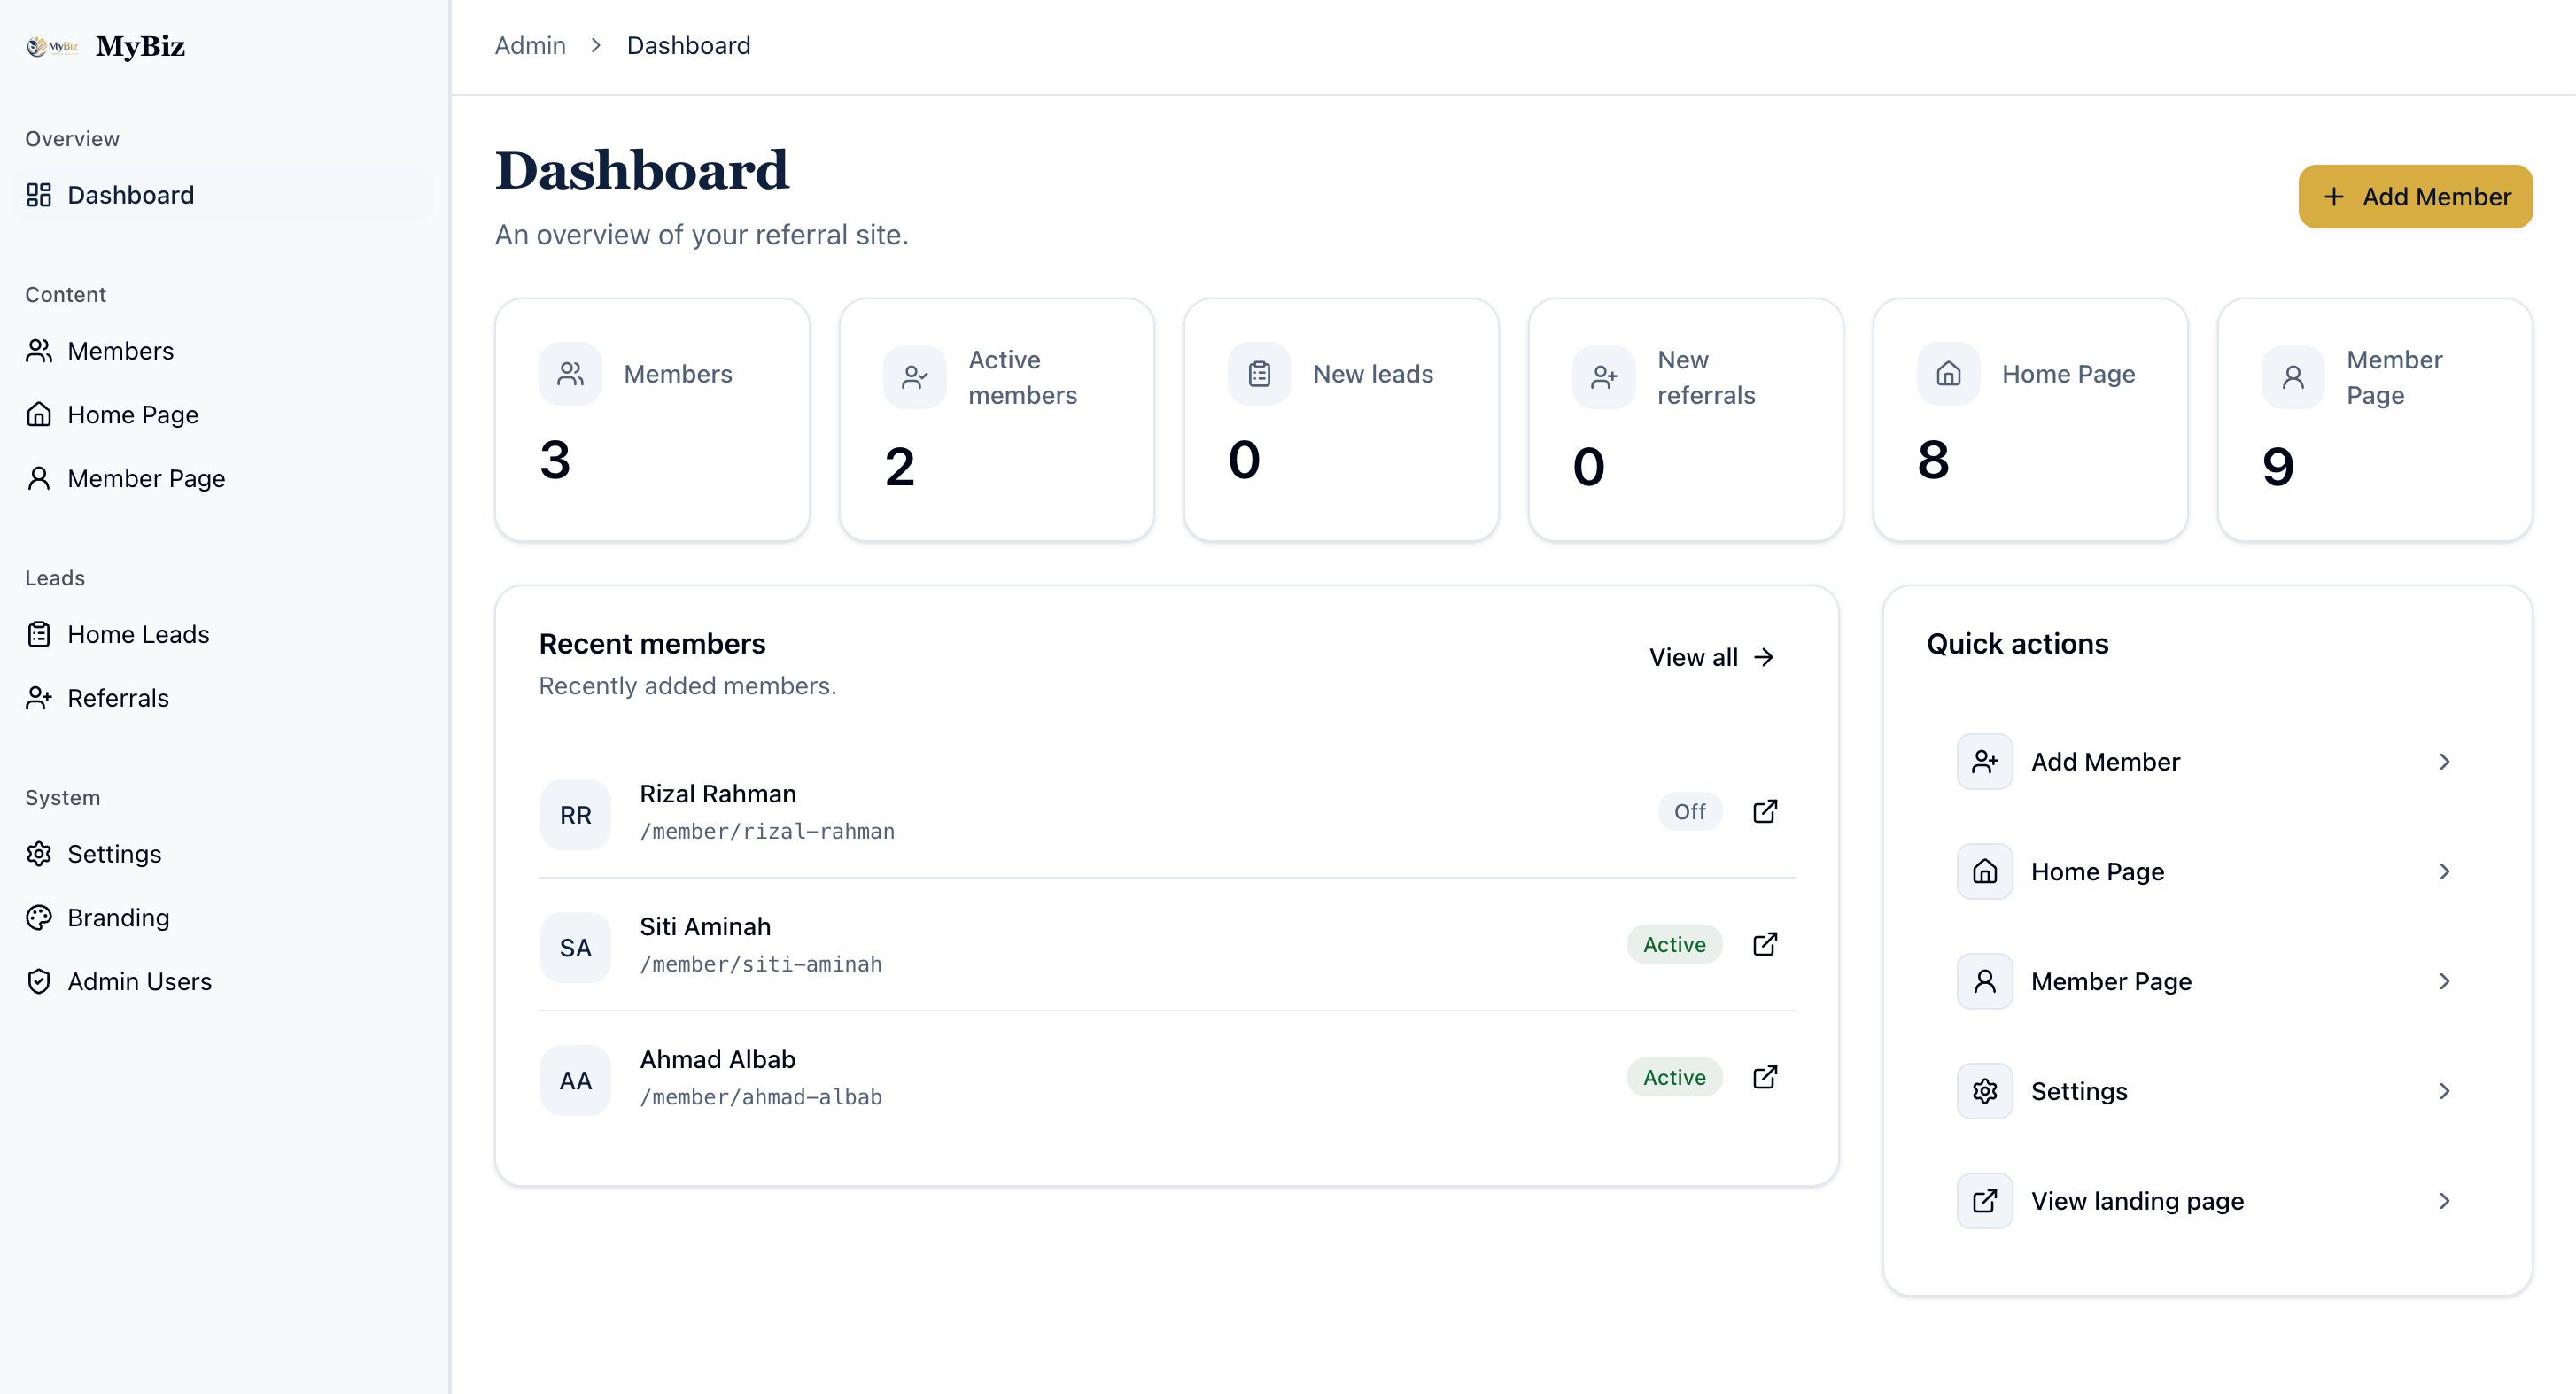2576x1394 pixels.
Task: Click View all recent members link
Action: point(1712,657)
